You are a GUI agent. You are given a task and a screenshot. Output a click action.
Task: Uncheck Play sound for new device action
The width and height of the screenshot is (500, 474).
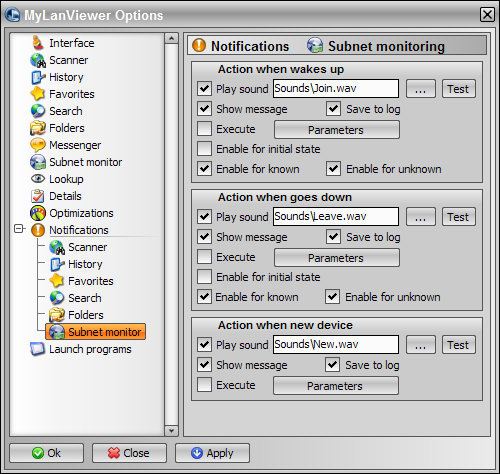(204, 345)
